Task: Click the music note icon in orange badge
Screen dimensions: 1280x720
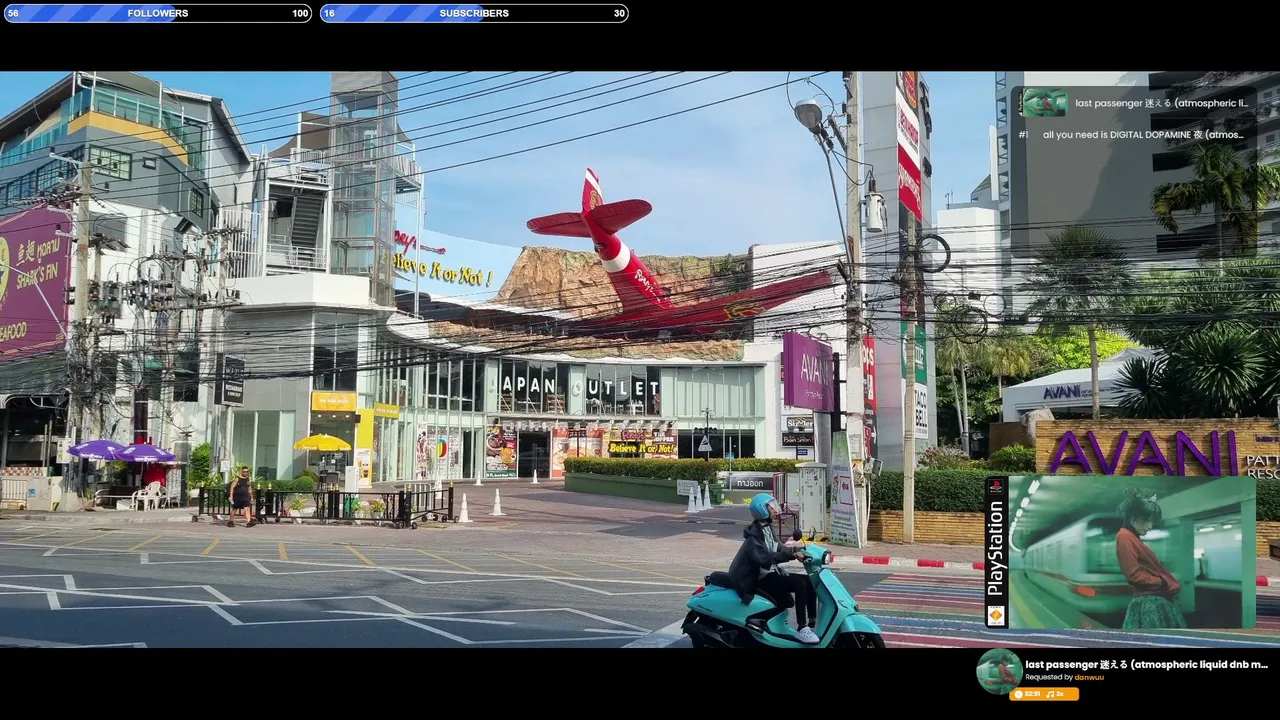Action: (x=1050, y=694)
